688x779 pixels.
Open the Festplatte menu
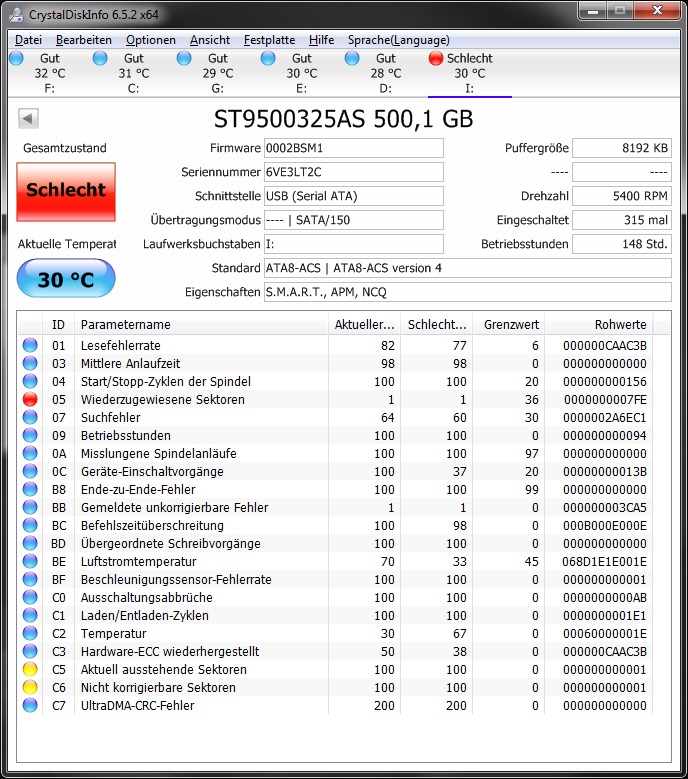pos(269,40)
